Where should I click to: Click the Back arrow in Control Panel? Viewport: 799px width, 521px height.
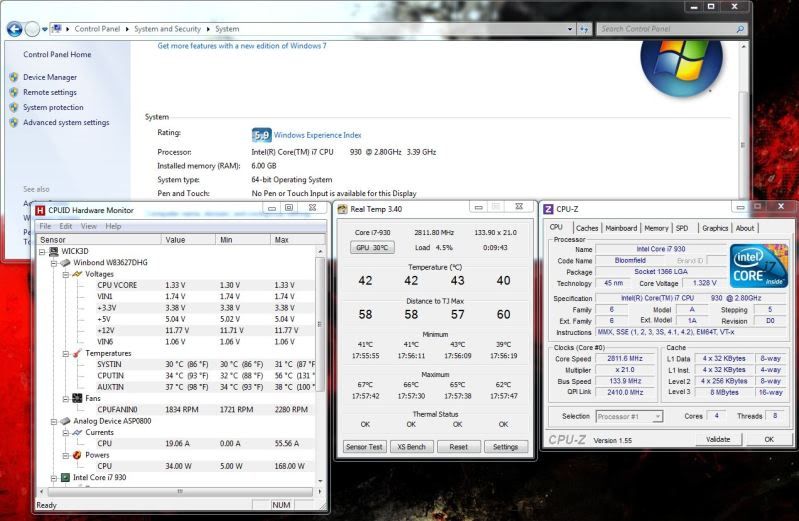coord(15,29)
